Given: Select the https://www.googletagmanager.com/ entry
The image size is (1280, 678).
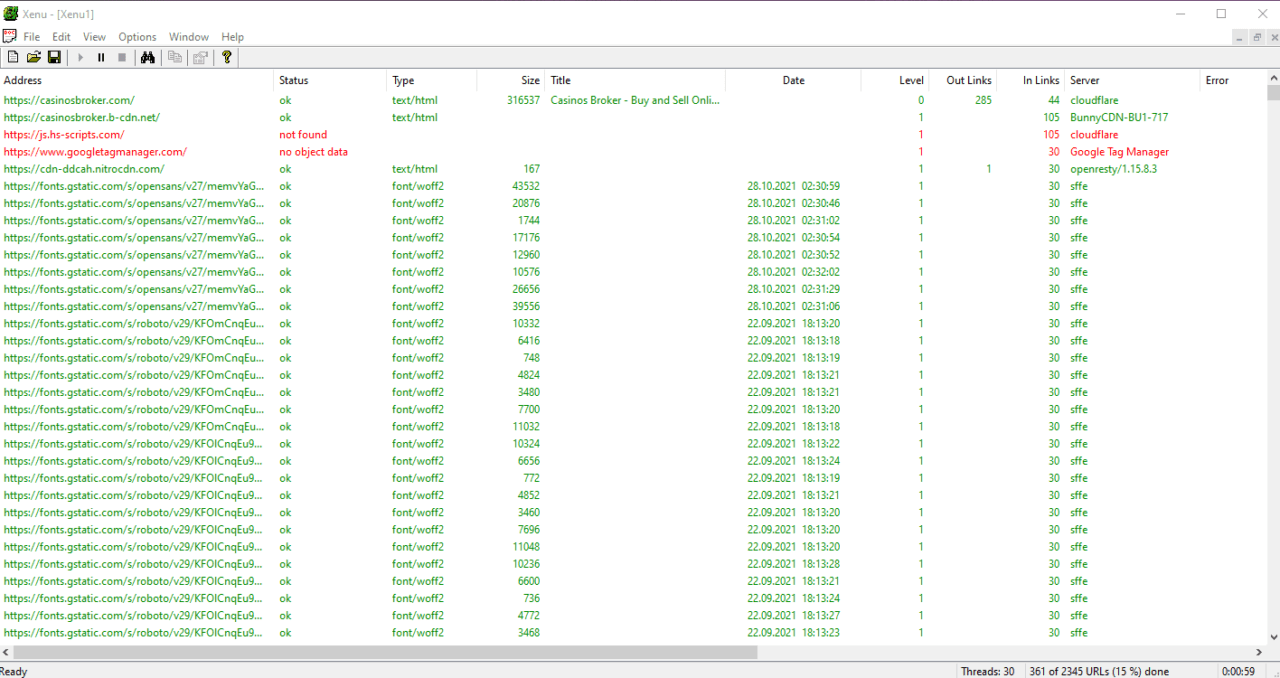Looking at the screenshot, I should coord(95,152).
